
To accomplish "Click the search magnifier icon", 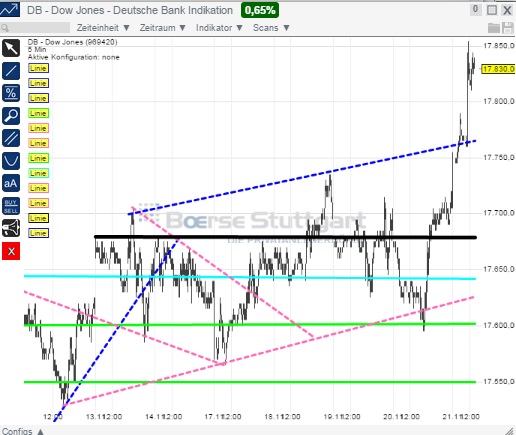I will pos(5,28).
